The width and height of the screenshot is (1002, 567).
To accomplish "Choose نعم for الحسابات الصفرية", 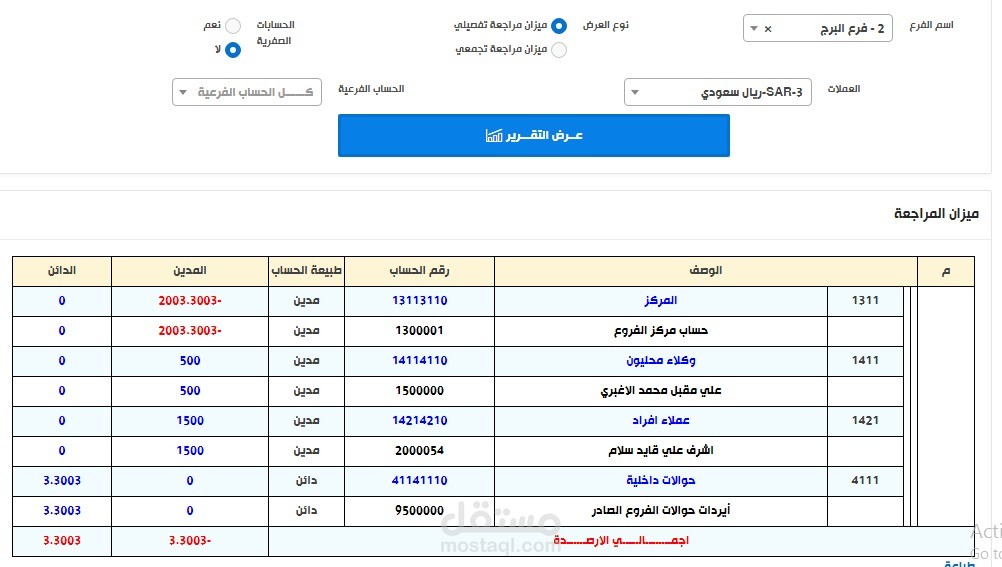I will click(233, 26).
